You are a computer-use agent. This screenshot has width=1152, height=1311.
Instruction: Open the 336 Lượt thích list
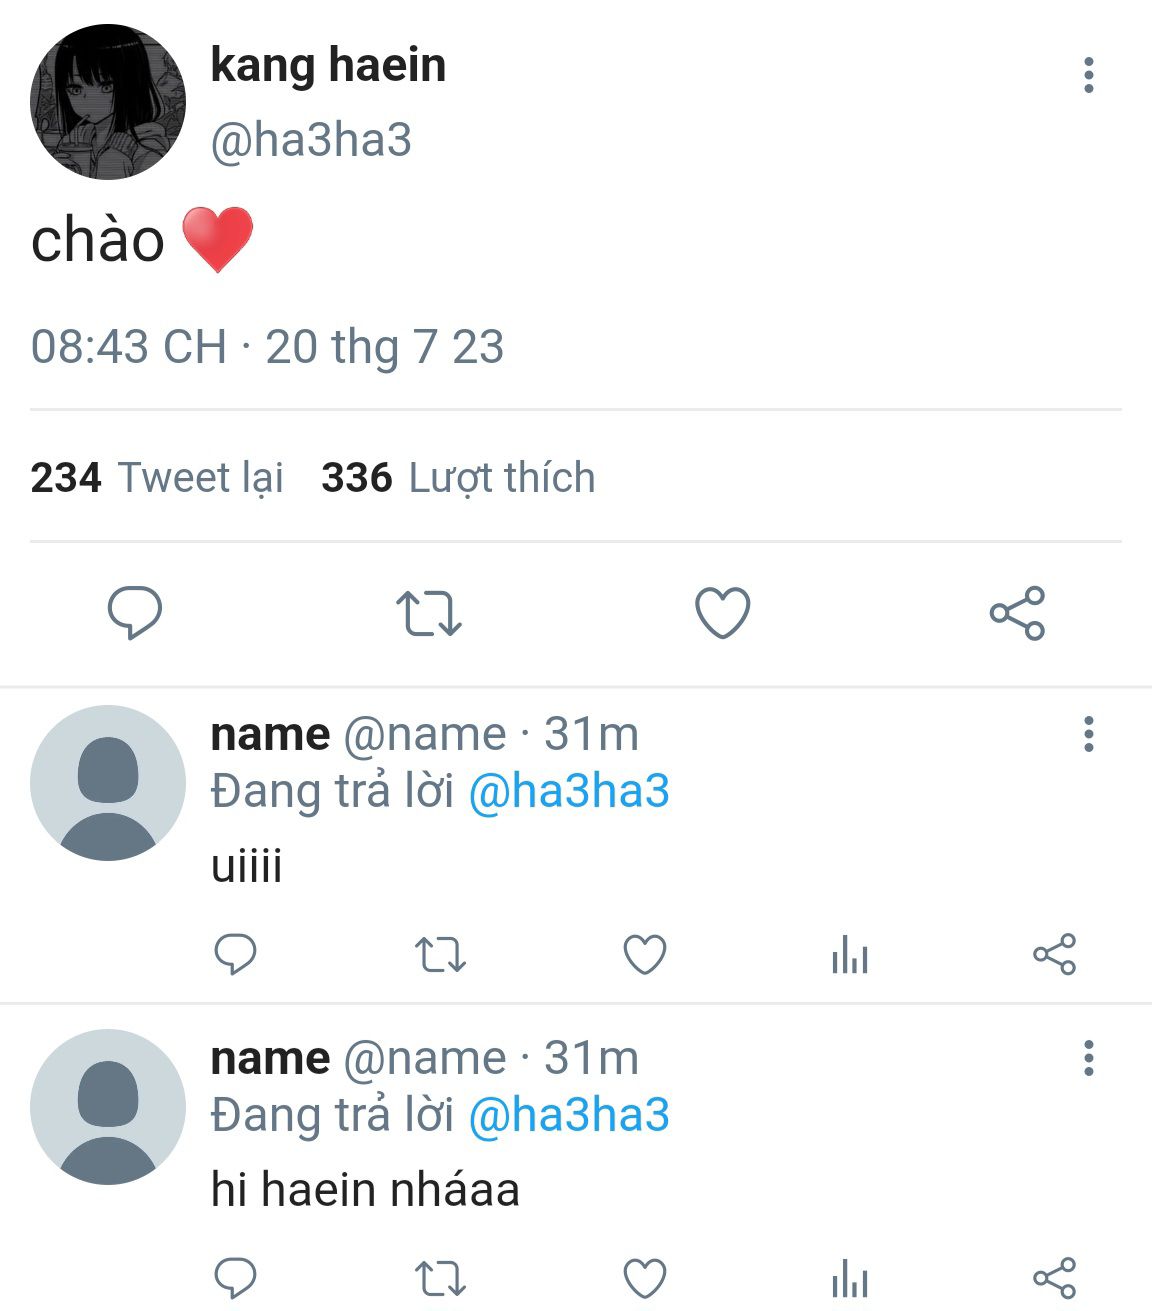458,478
